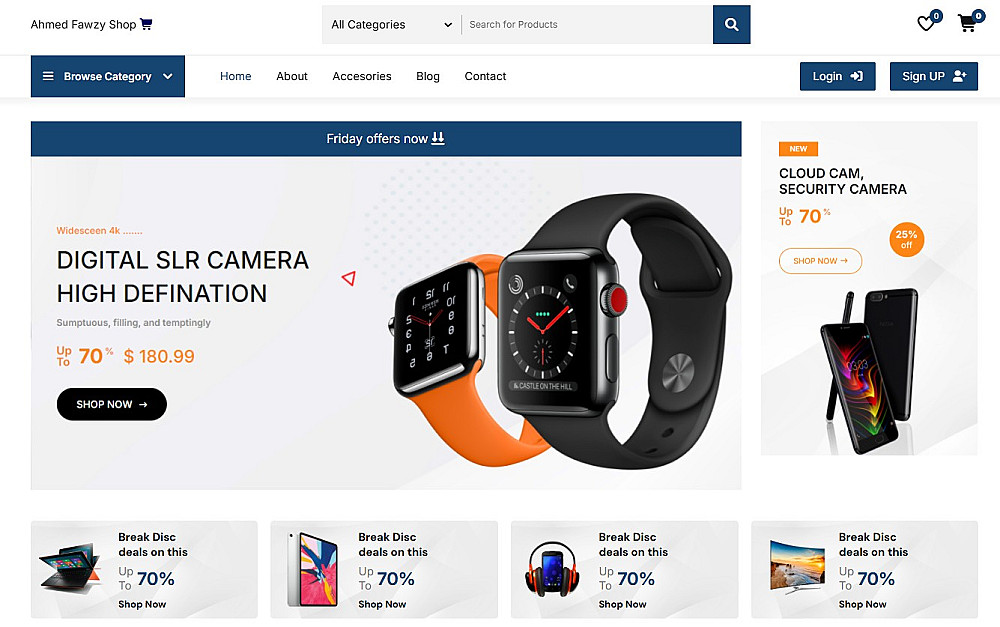Click the Sign UP button
The height and width of the screenshot is (627, 1000).
pyautogui.click(x=934, y=76)
